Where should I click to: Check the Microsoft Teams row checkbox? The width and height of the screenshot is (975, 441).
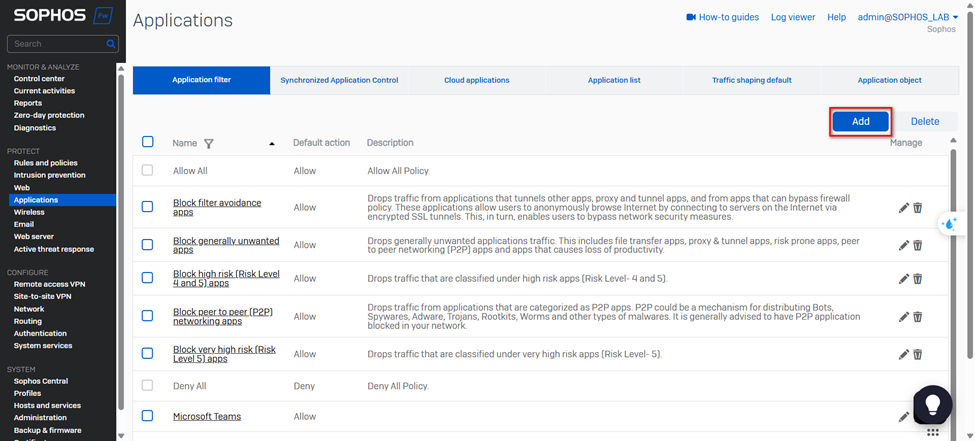tap(148, 416)
